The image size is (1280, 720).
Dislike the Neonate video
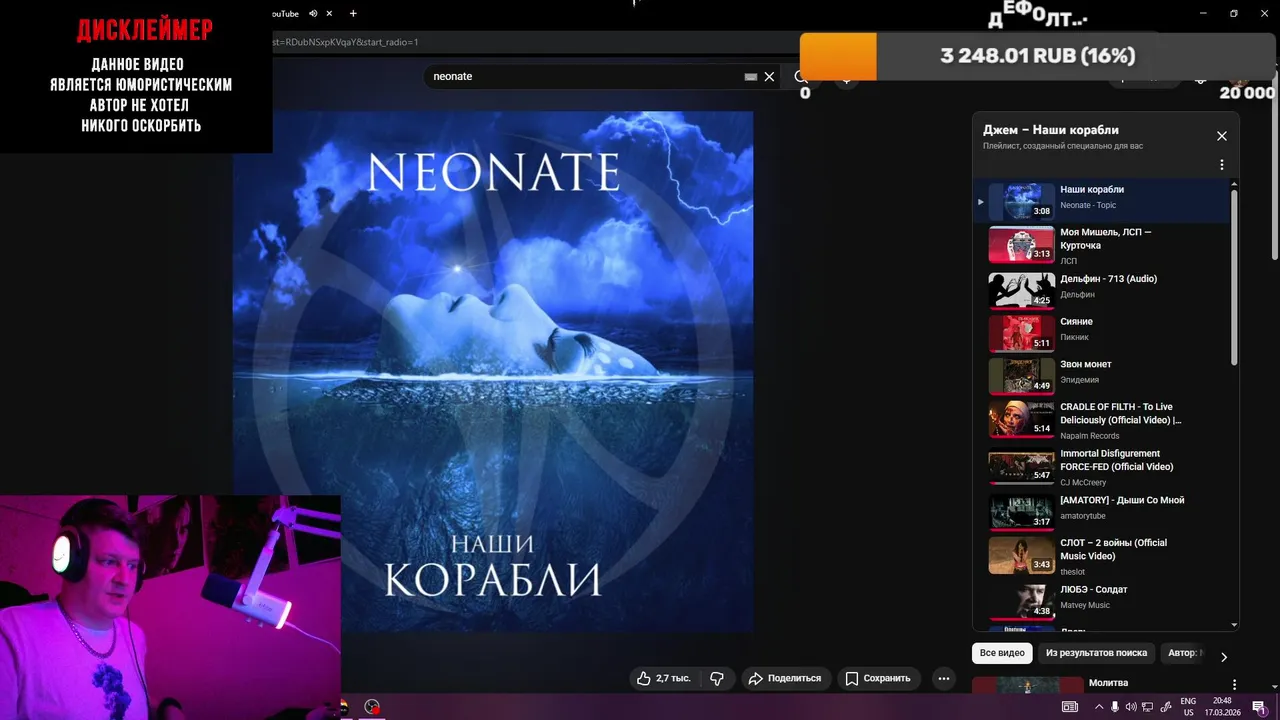(x=717, y=678)
